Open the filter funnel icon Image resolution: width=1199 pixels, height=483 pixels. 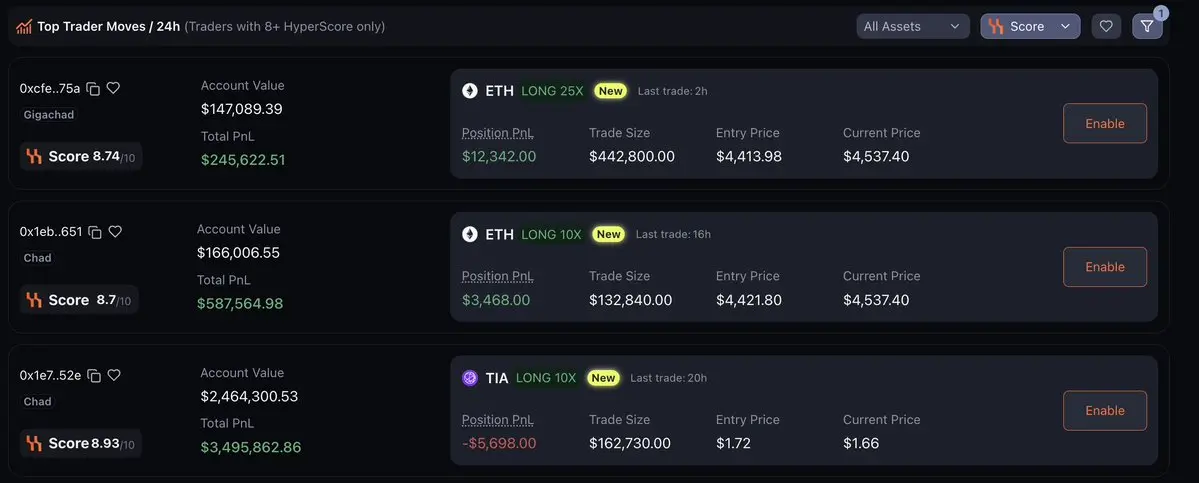coord(1147,26)
